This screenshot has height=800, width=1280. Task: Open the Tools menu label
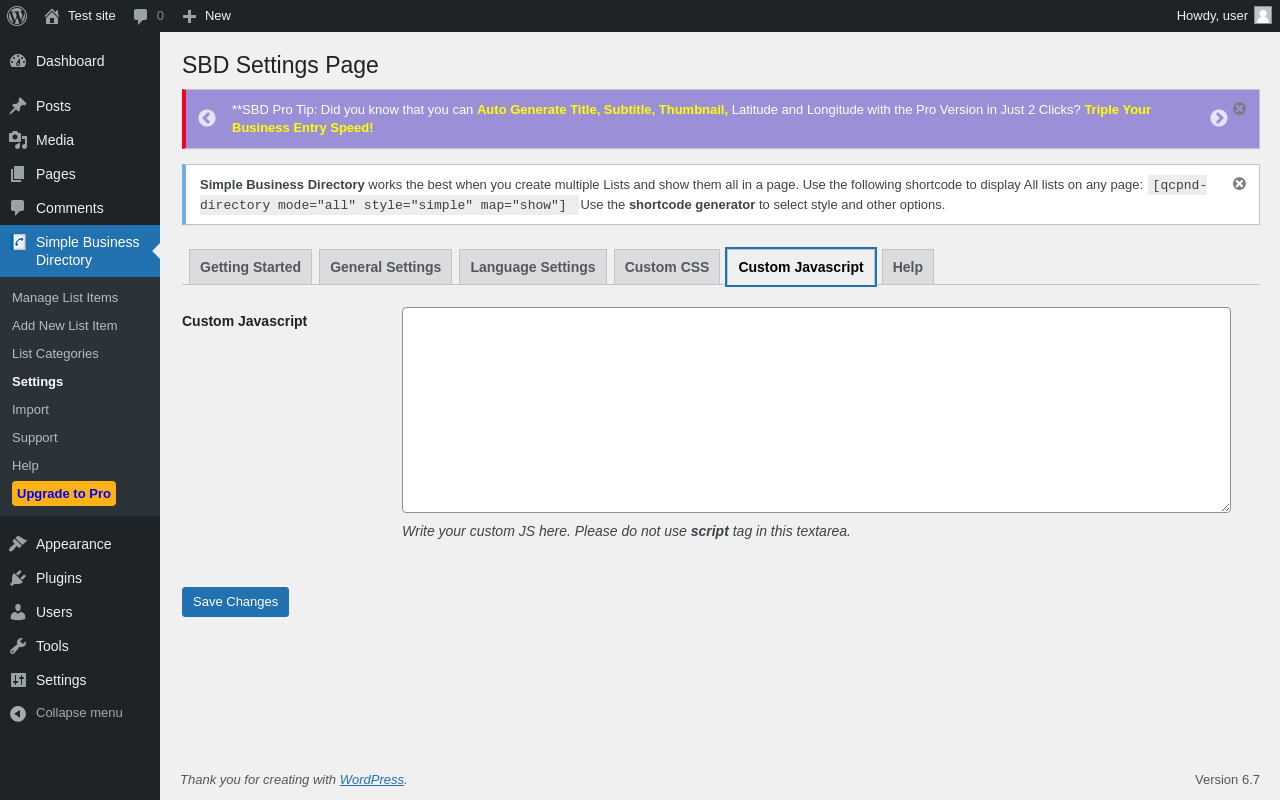point(52,646)
